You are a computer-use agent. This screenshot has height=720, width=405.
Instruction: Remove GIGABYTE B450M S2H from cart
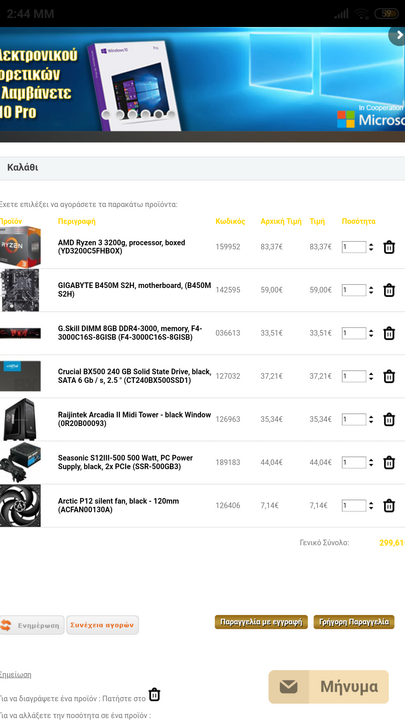[389, 290]
